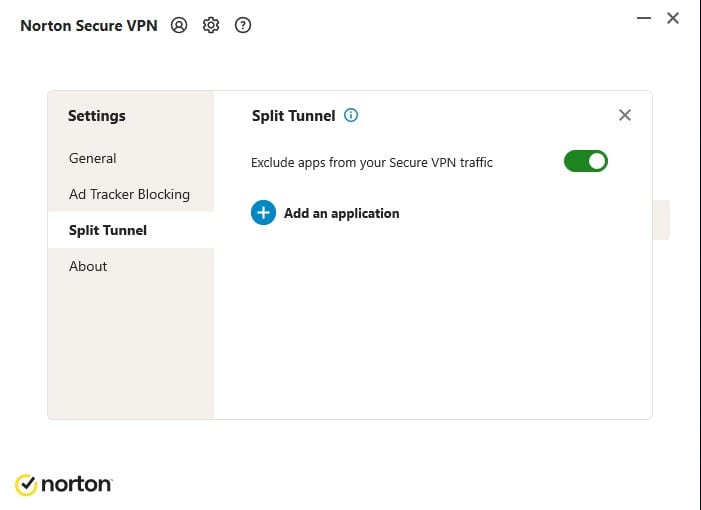
Task: Click the norton wordmark text
Action: pos(77,485)
